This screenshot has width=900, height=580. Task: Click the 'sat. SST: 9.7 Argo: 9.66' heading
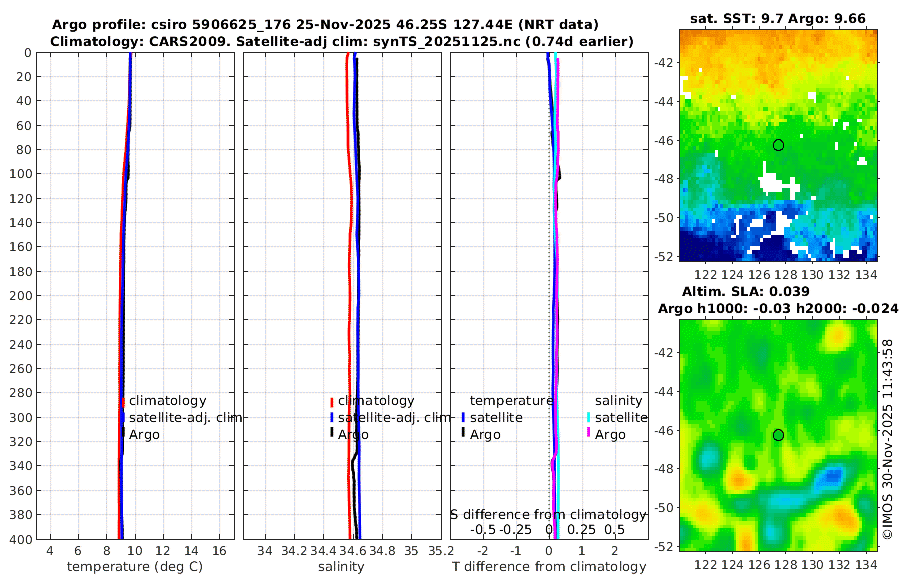tap(778, 18)
